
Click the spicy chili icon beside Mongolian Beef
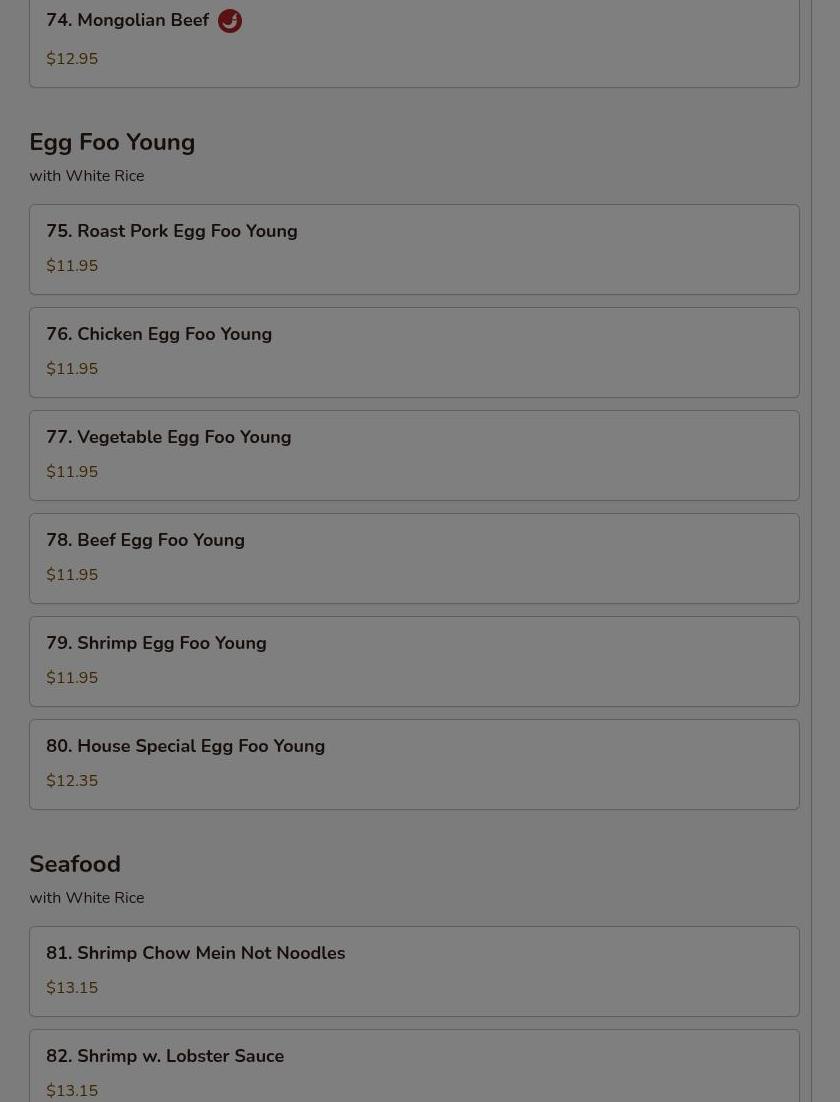pyautogui.click(x=230, y=21)
